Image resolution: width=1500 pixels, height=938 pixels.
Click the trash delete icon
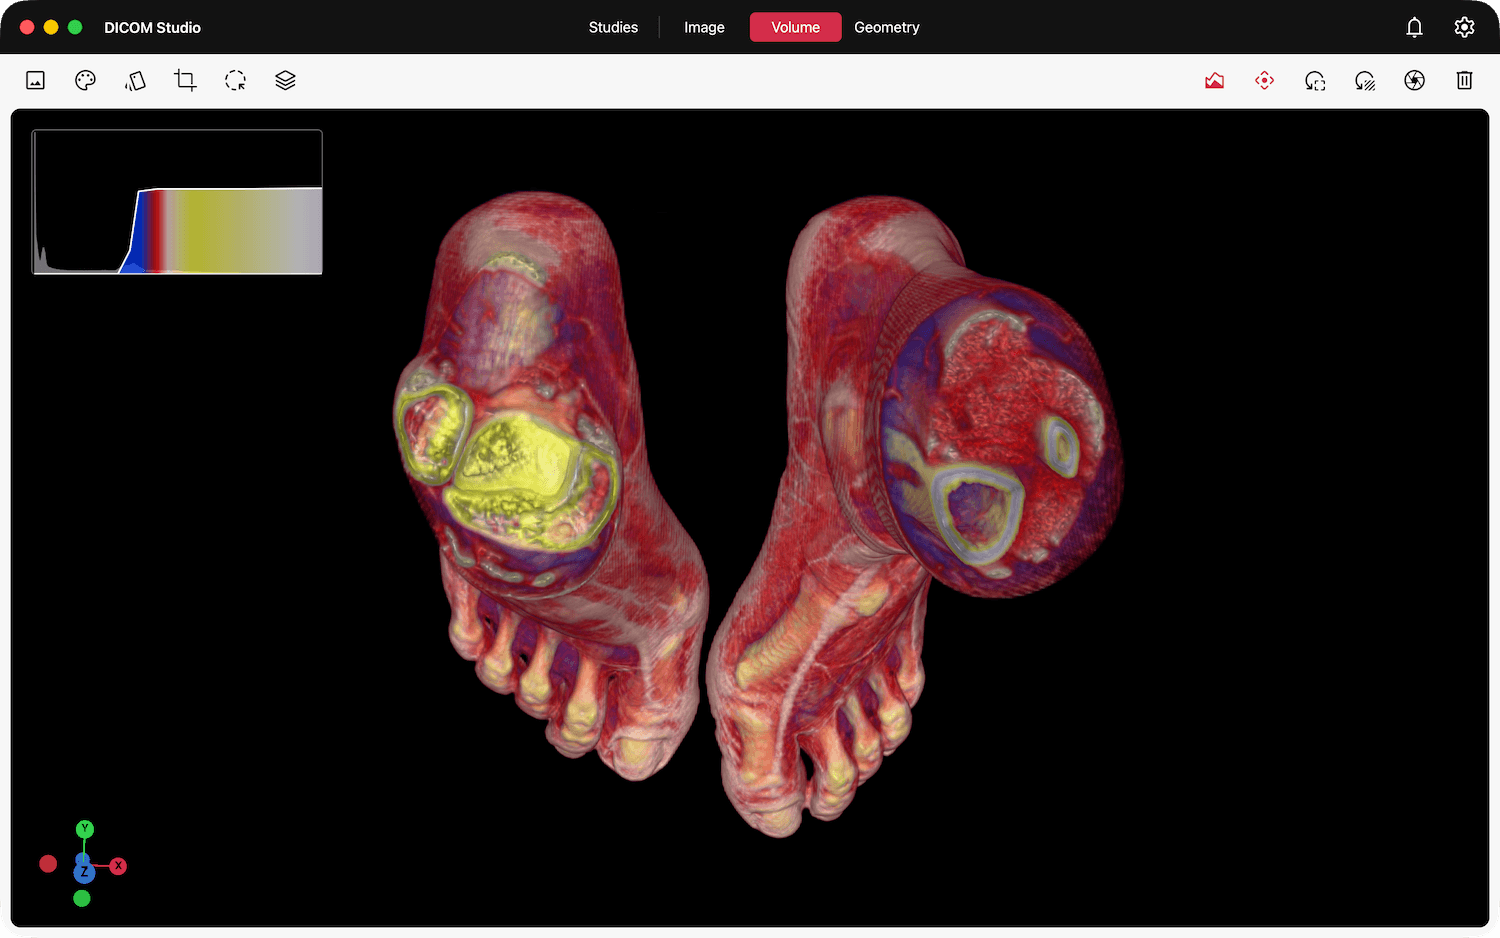coord(1464,81)
